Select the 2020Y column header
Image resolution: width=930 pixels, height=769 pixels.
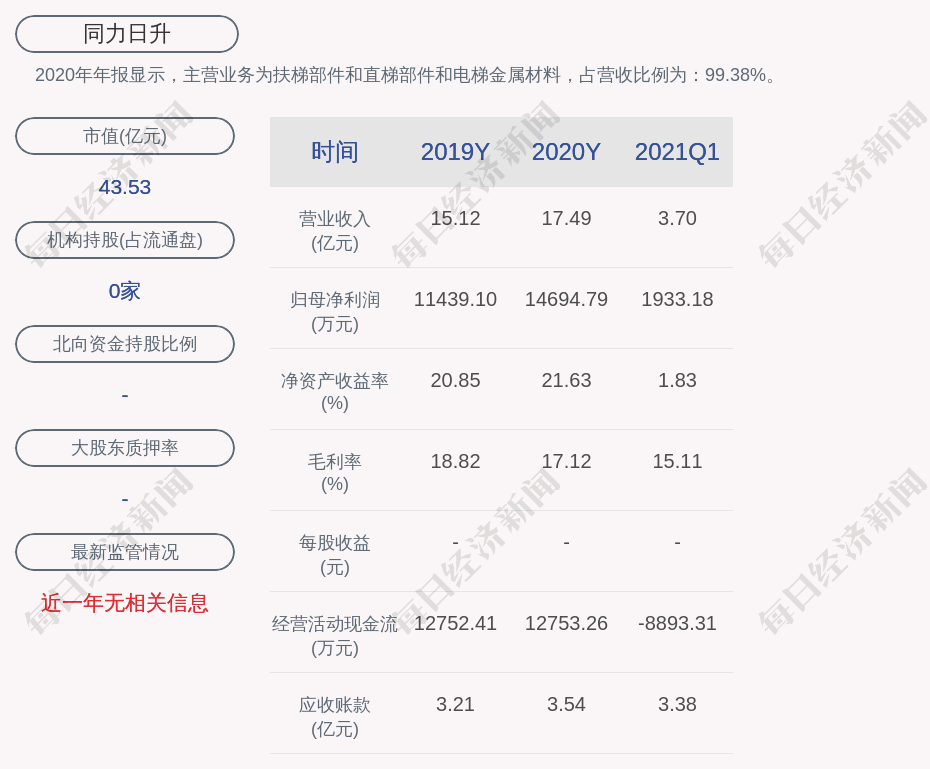[566, 152]
